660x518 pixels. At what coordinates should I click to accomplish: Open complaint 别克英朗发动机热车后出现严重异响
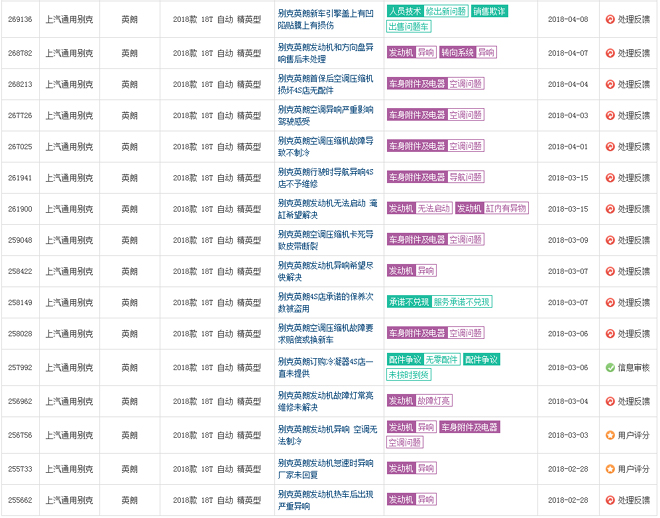pyautogui.click(x=325, y=500)
